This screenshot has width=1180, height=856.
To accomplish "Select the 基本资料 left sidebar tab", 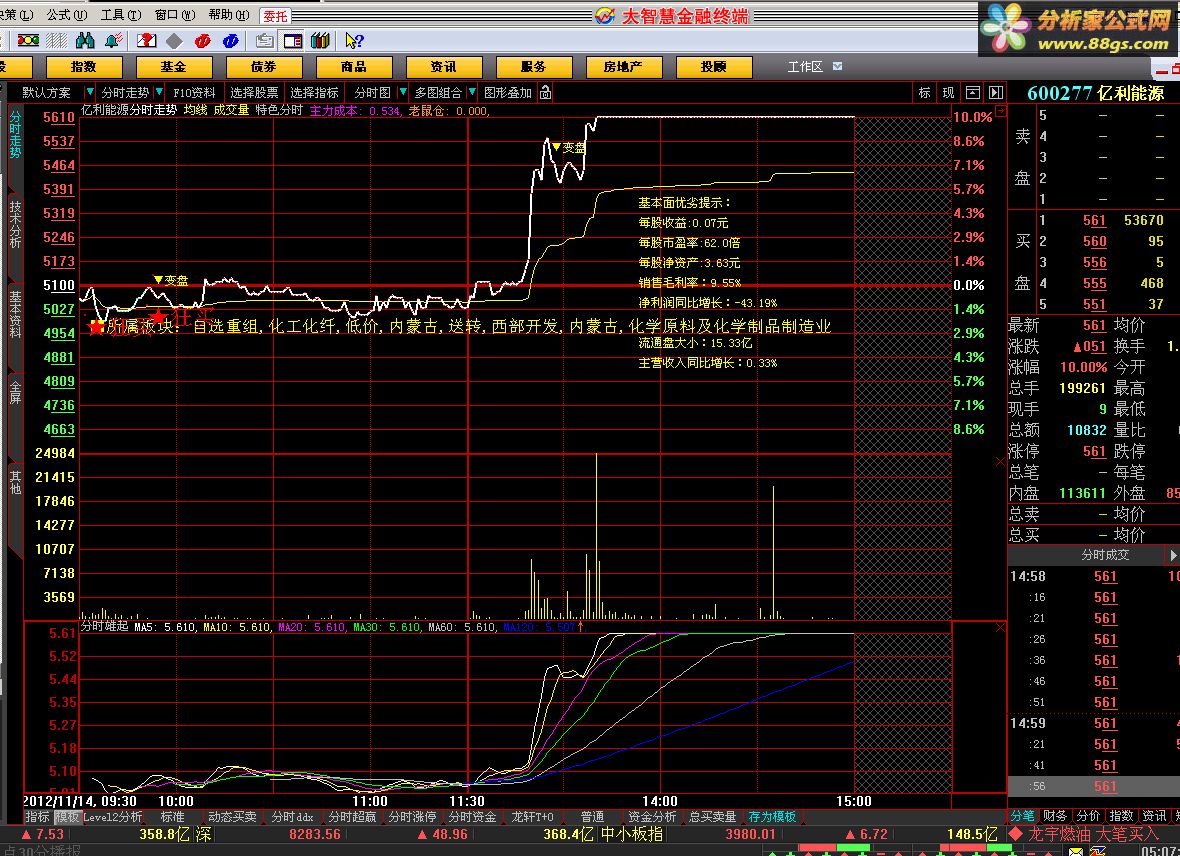I will click(15, 315).
